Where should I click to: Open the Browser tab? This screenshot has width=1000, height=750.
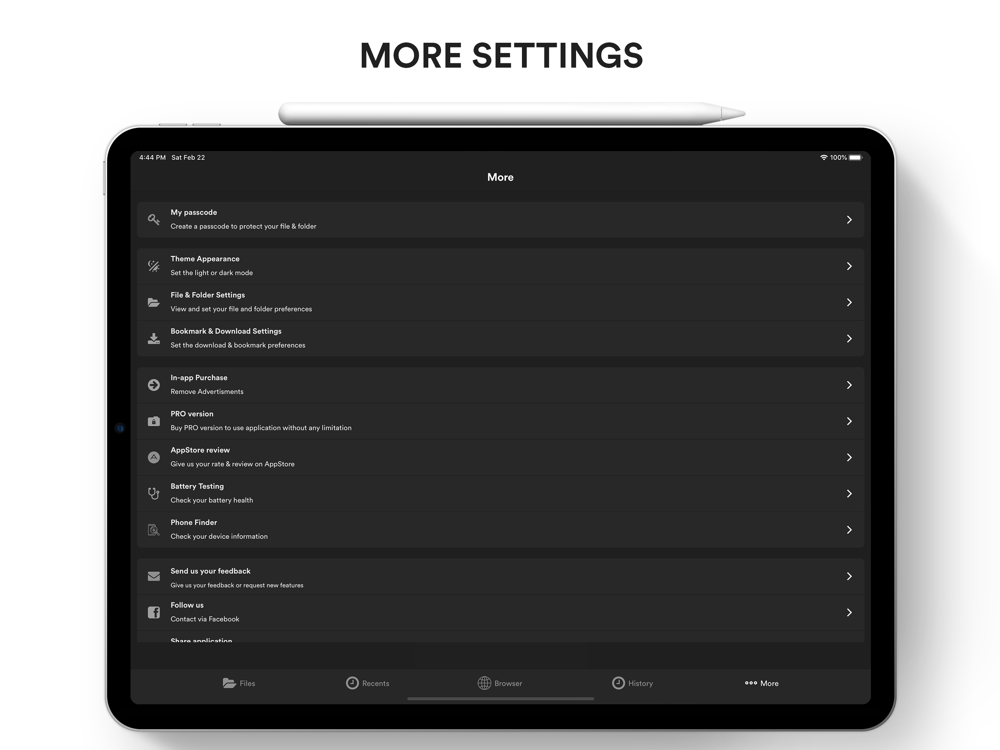[500, 683]
